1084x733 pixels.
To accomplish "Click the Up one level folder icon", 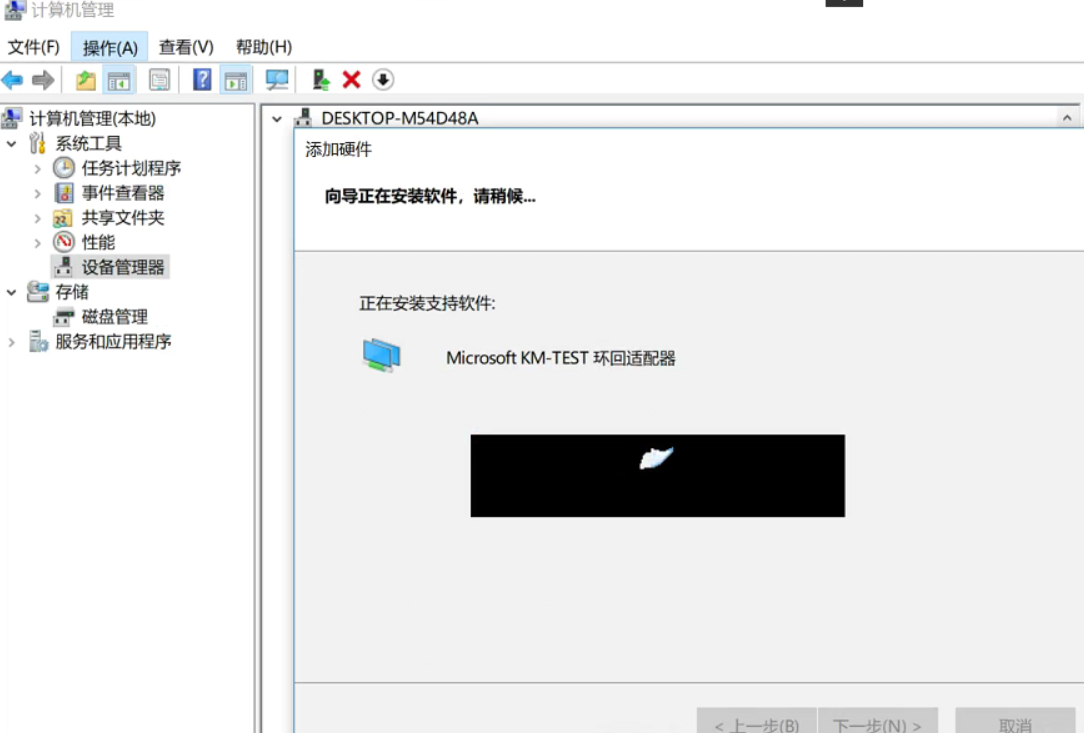I will click(x=86, y=80).
